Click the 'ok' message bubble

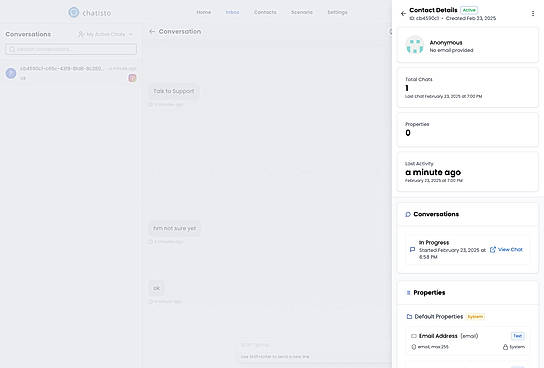[x=156, y=288]
